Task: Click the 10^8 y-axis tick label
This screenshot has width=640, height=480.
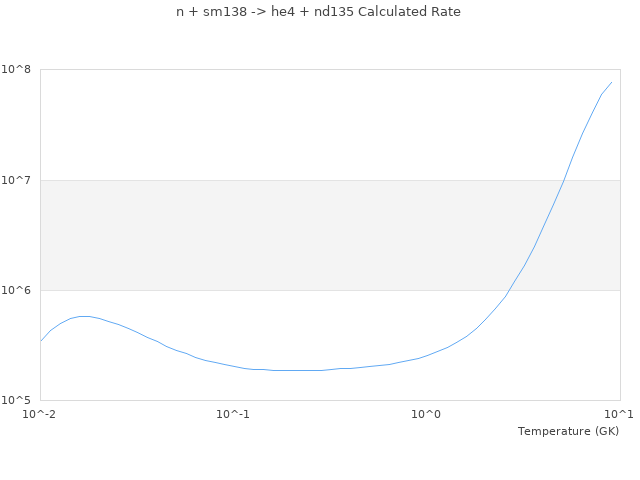Action: 19,70
